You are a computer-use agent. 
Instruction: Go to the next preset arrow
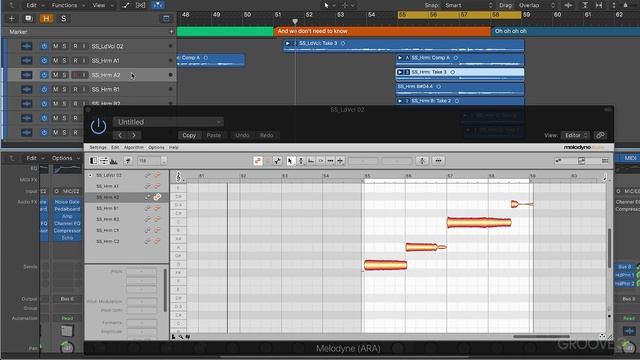click(134, 135)
